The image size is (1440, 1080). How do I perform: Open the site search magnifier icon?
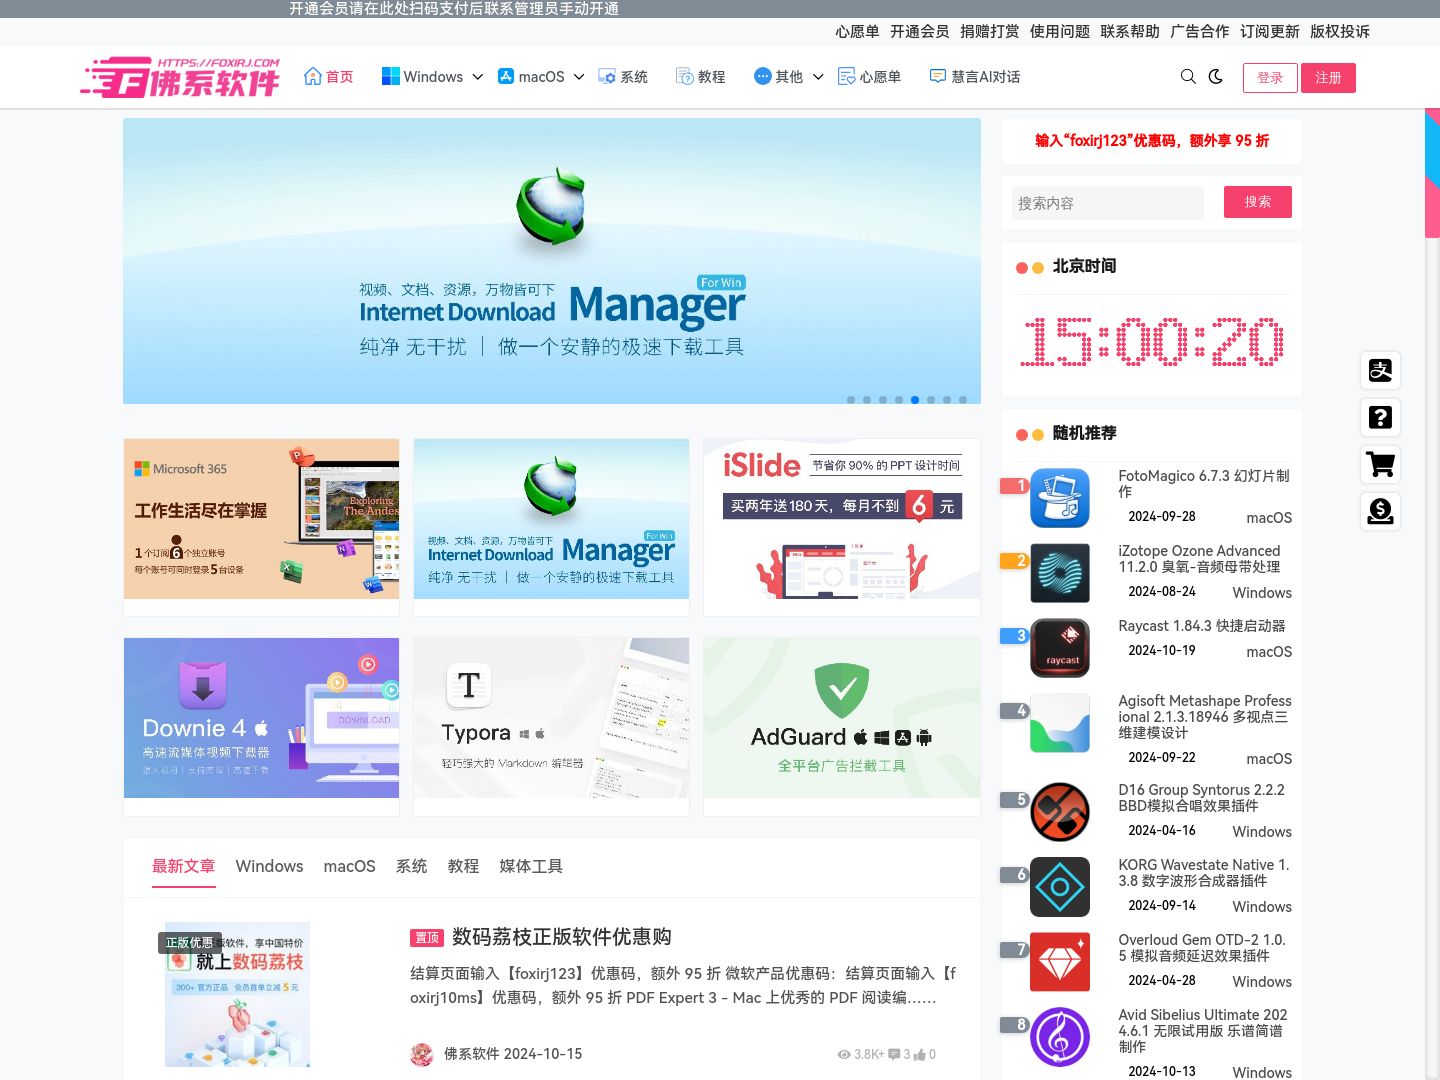1188,77
